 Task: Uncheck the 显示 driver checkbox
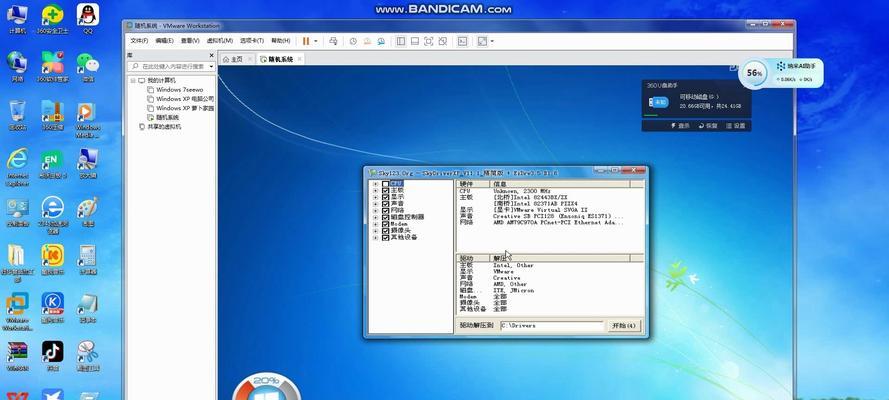click(x=386, y=197)
